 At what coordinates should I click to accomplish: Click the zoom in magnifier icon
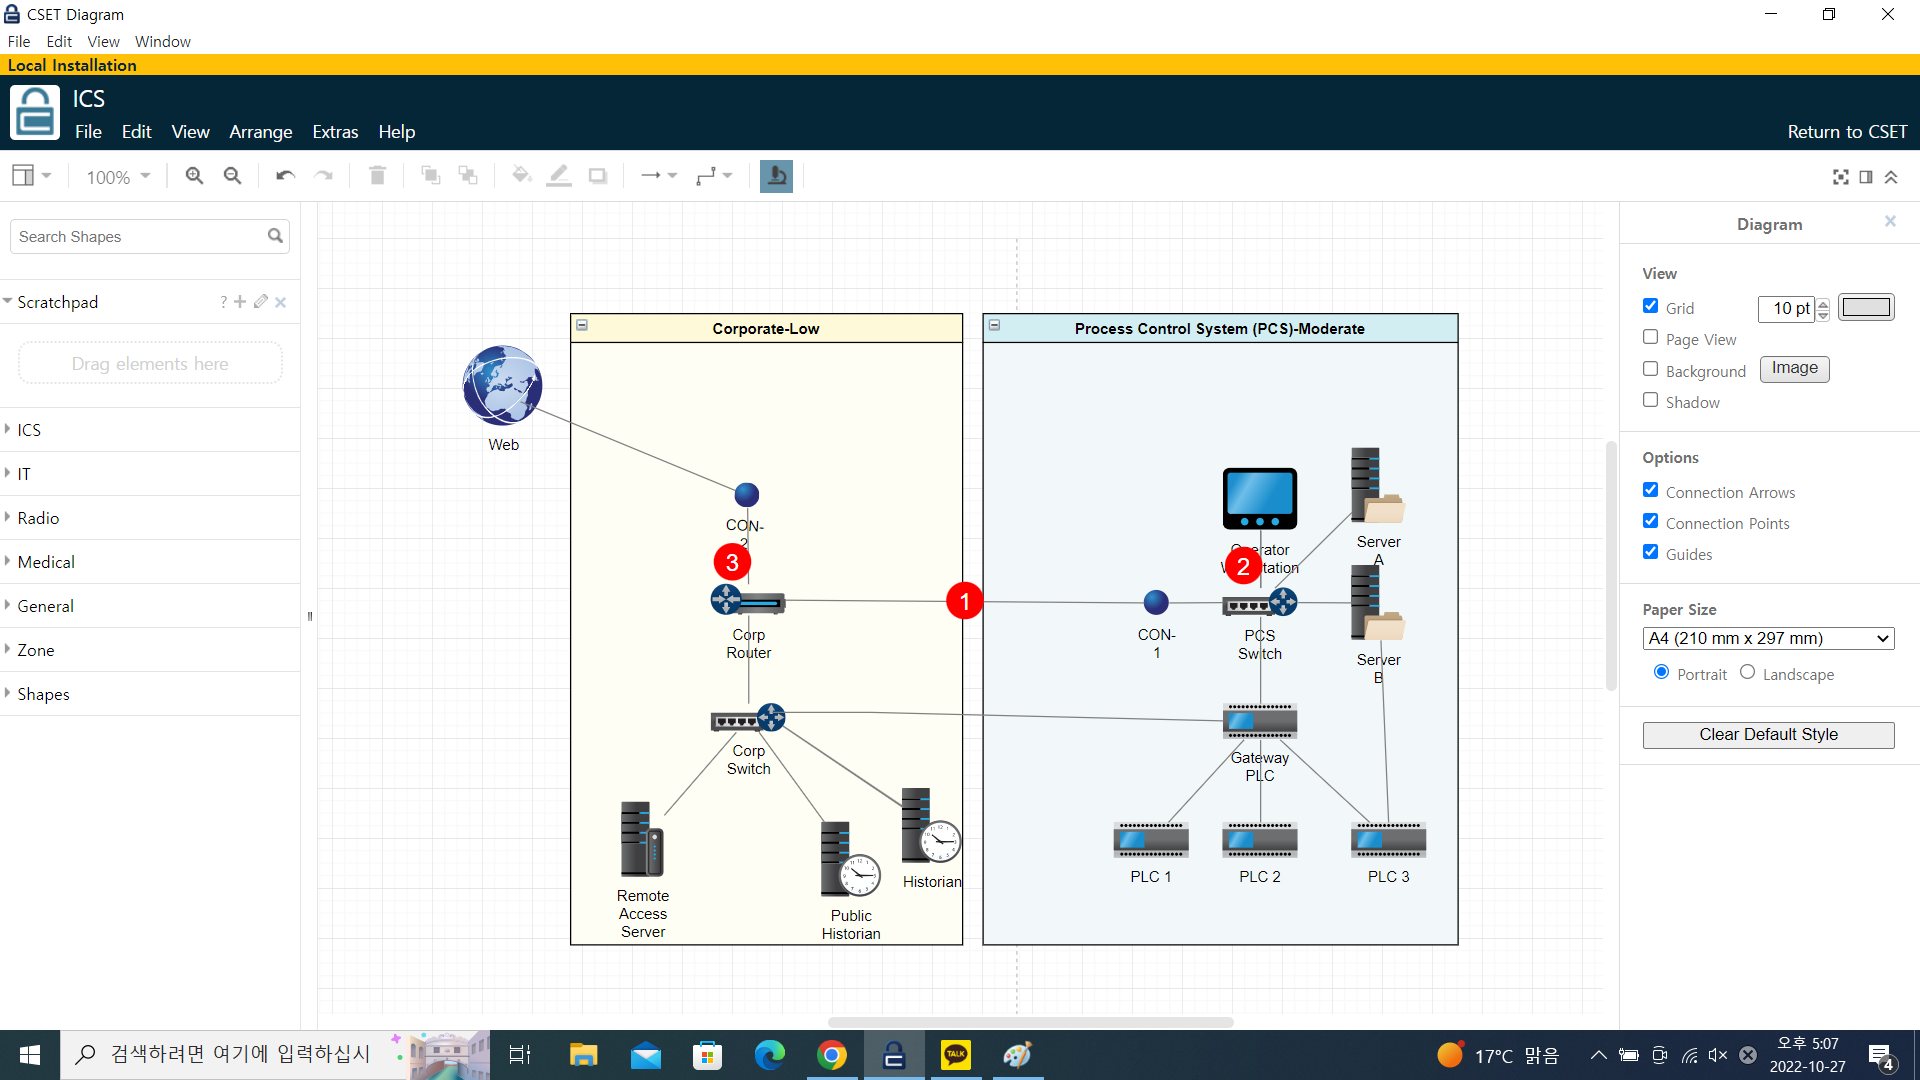(194, 176)
